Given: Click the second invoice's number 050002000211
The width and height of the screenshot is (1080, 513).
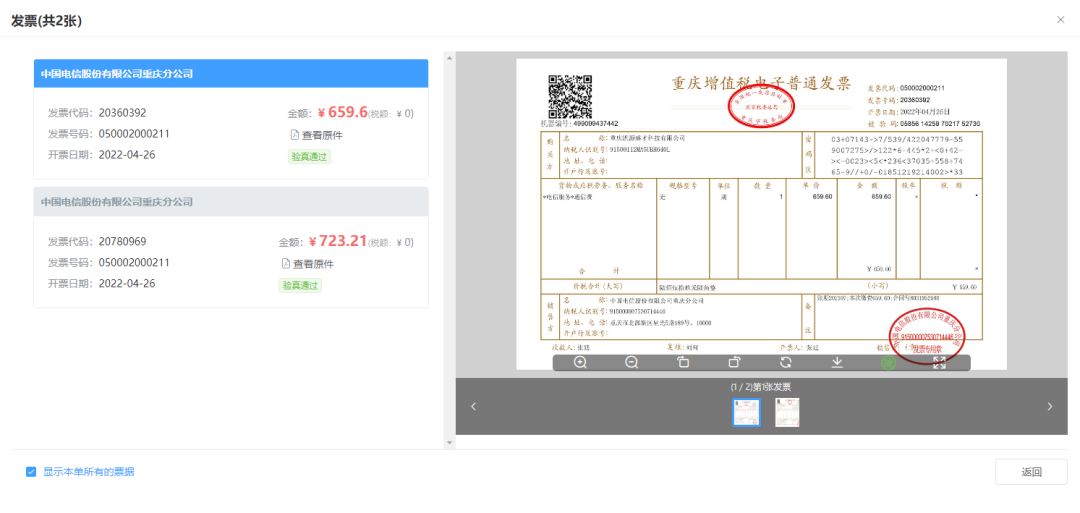Looking at the screenshot, I should coord(134,262).
